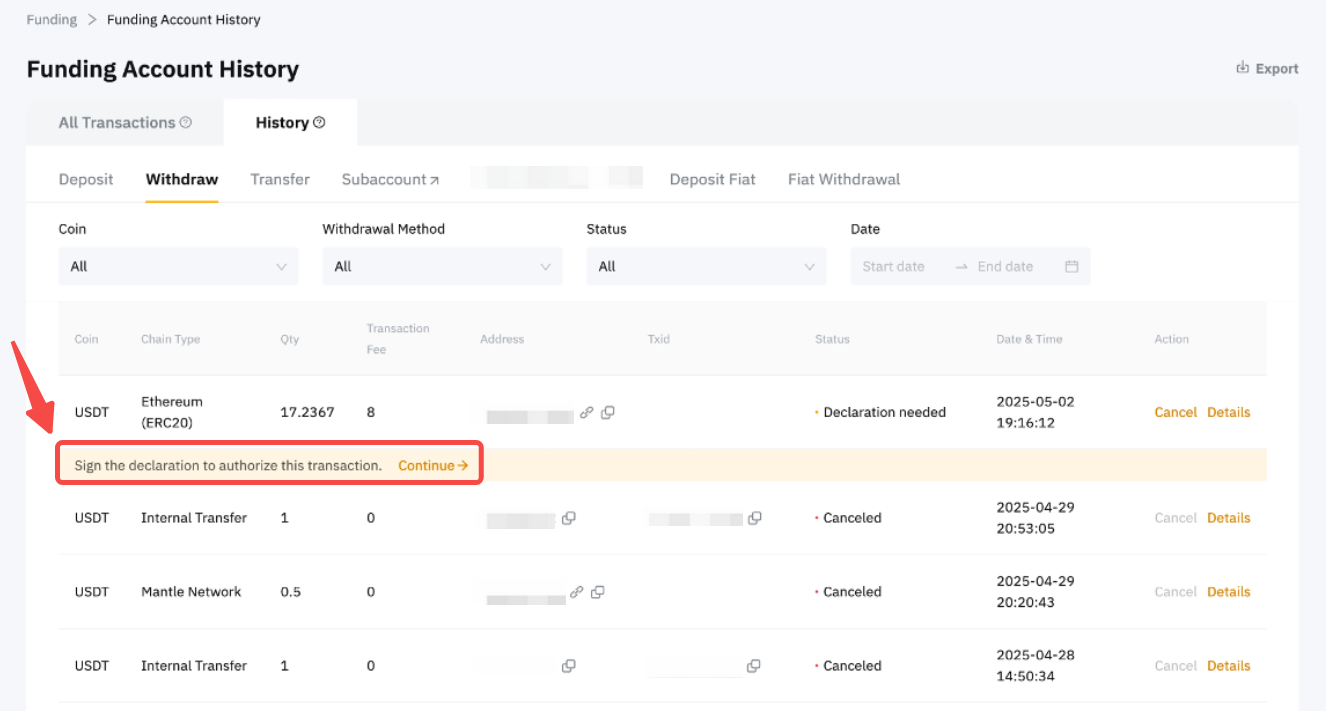Switch to the Deposit tab
Screen dimensions: 1326x711
click(x=86, y=179)
